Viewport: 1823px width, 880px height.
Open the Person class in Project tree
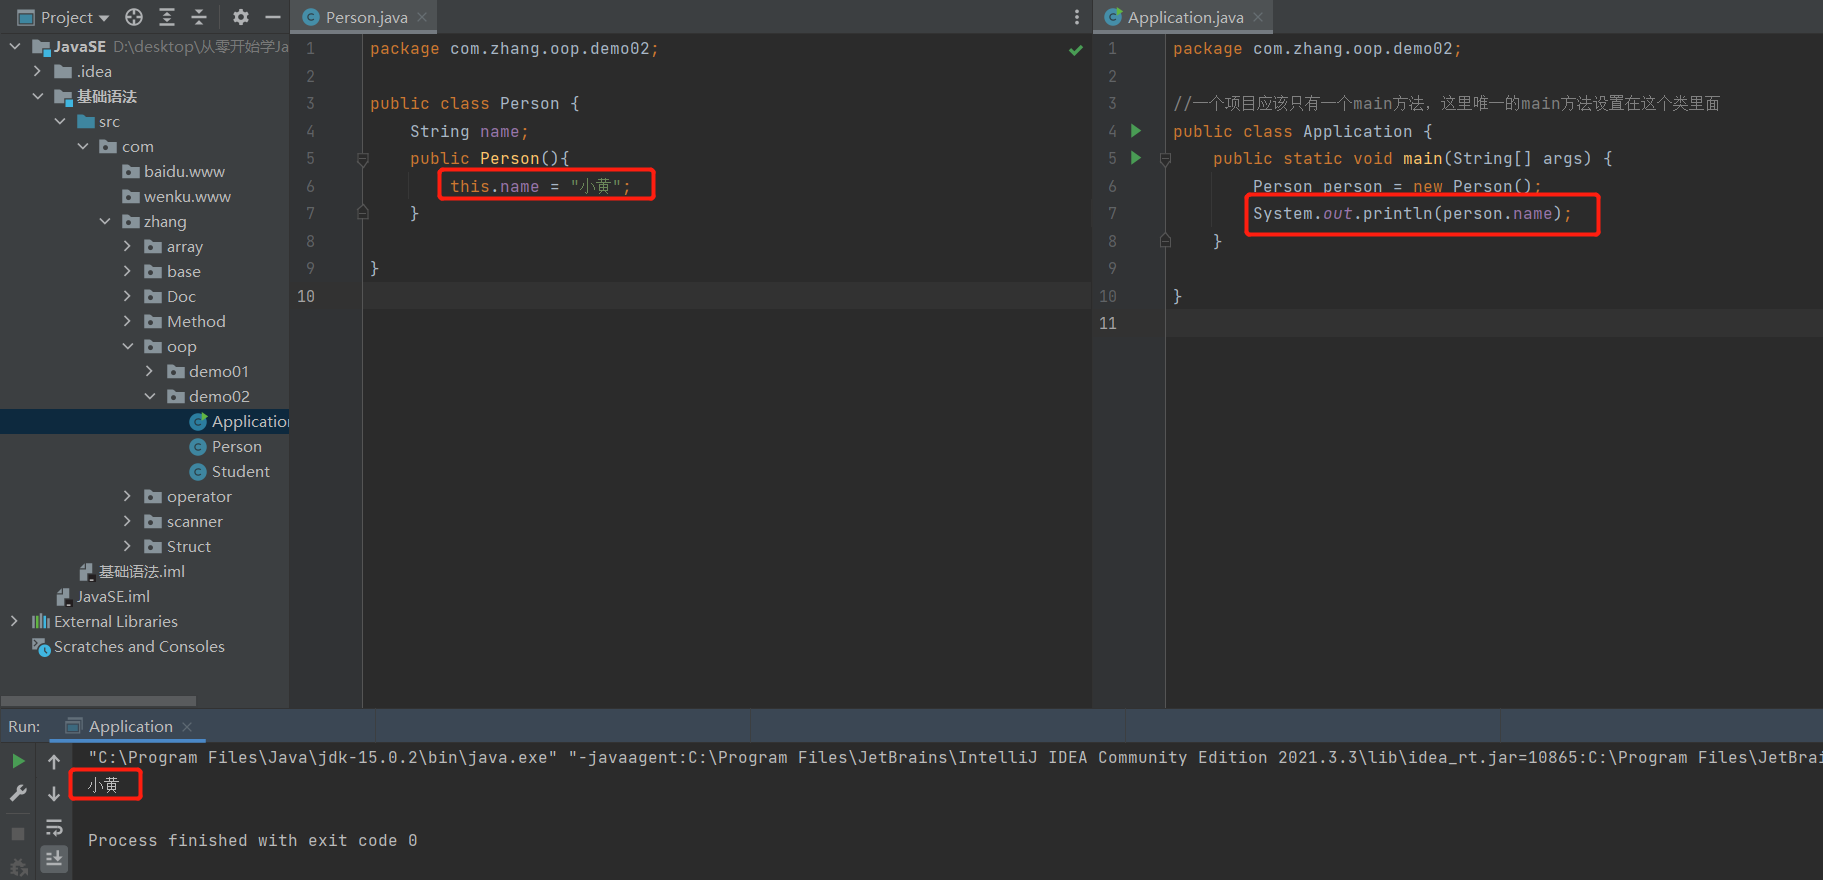pos(226,446)
